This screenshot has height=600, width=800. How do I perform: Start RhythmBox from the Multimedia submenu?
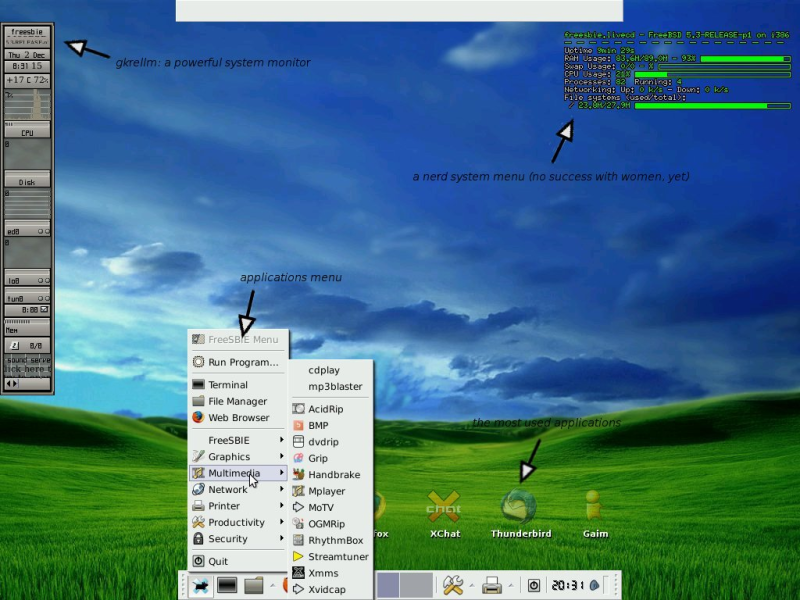click(x=332, y=540)
